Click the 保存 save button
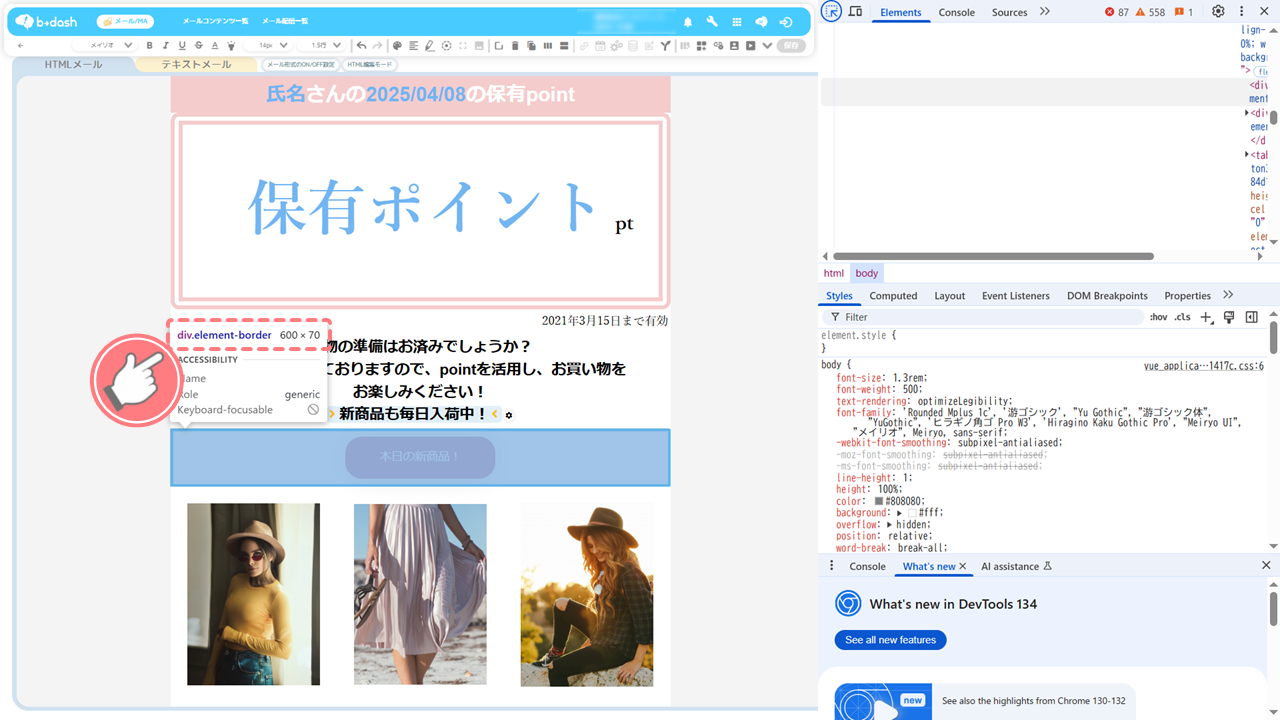Image resolution: width=1280 pixels, height=720 pixels. click(791, 45)
